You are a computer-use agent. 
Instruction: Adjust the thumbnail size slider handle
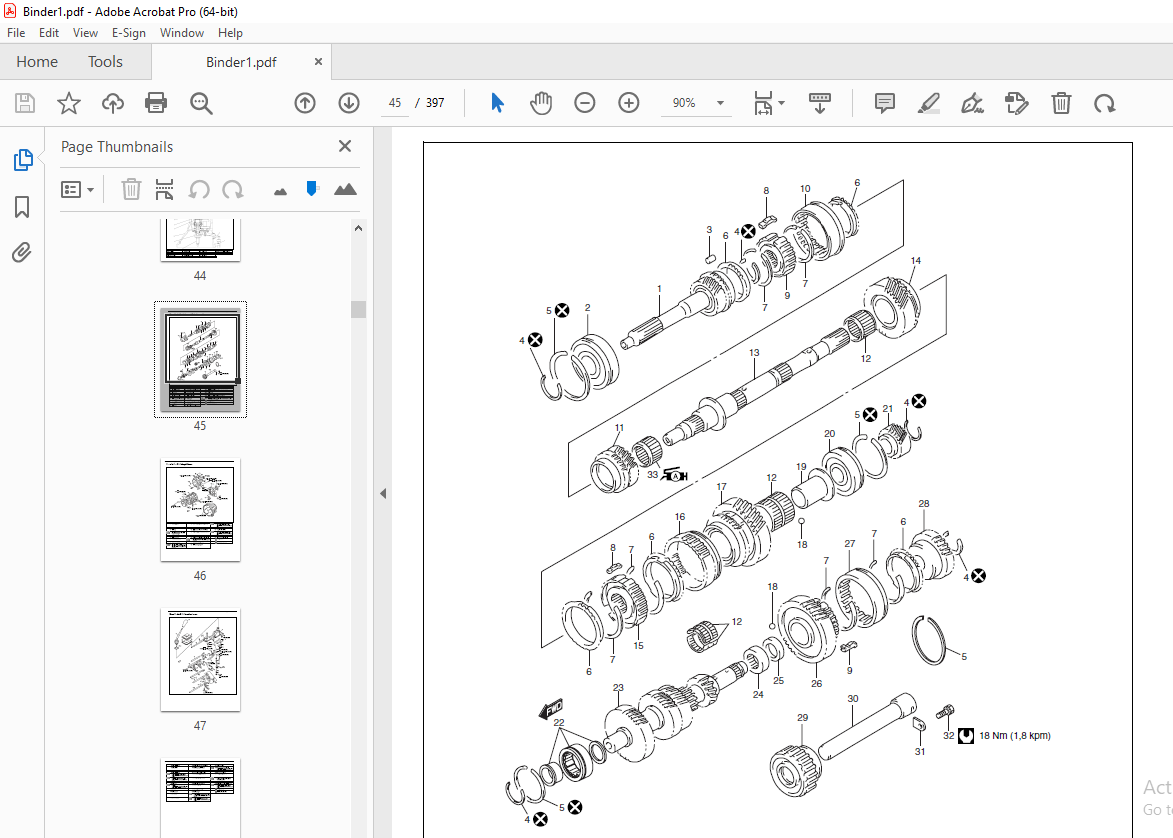[312, 189]
